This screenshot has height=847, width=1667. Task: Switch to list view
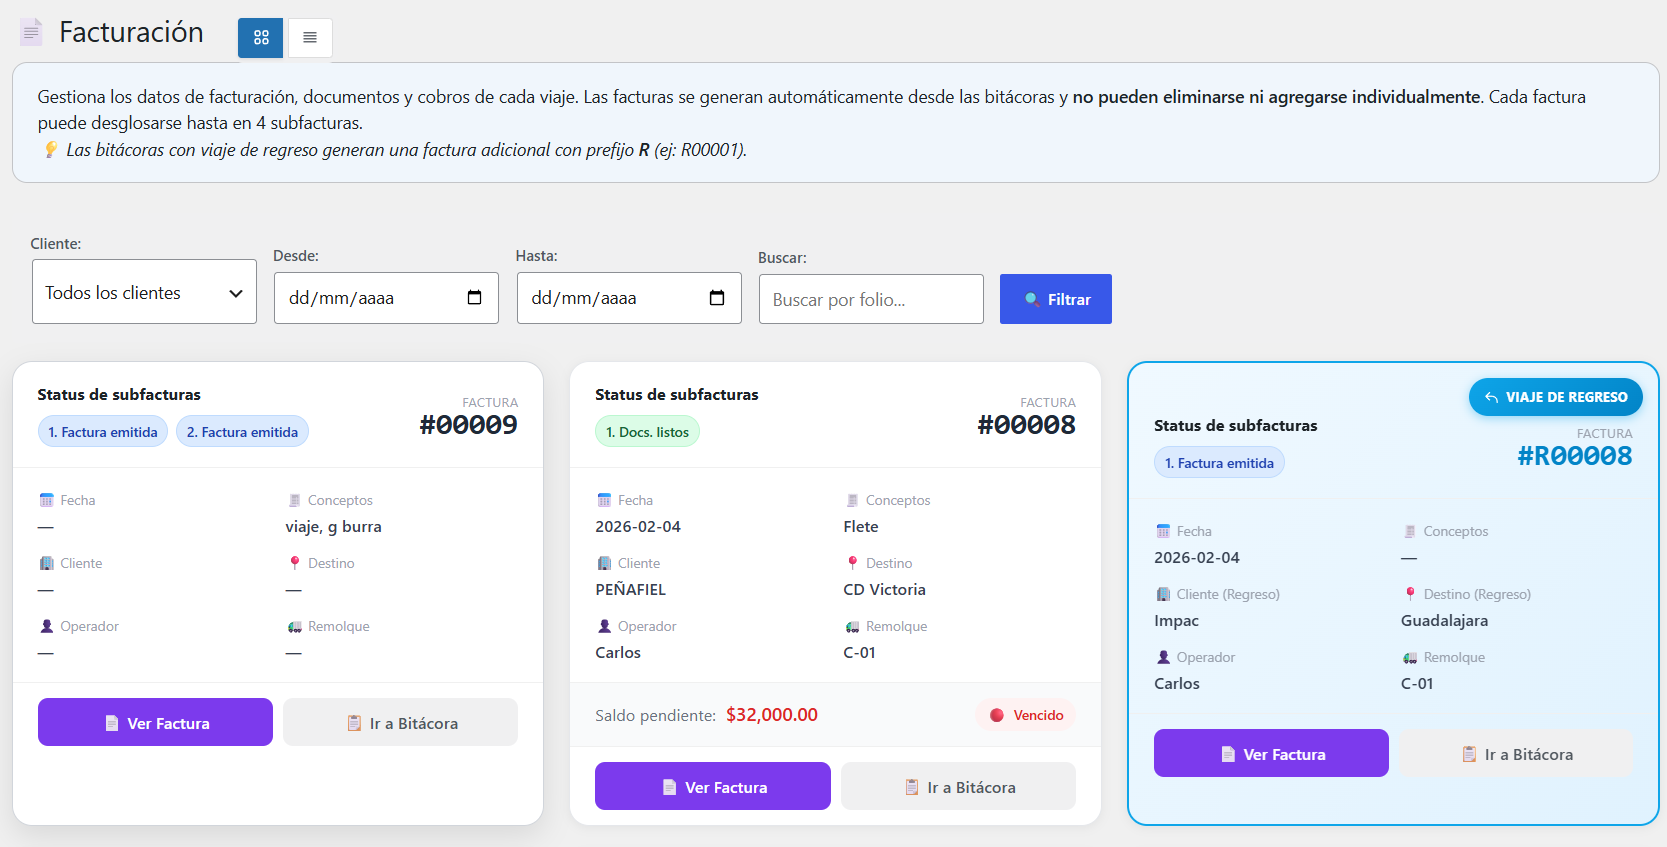(310, 38)
